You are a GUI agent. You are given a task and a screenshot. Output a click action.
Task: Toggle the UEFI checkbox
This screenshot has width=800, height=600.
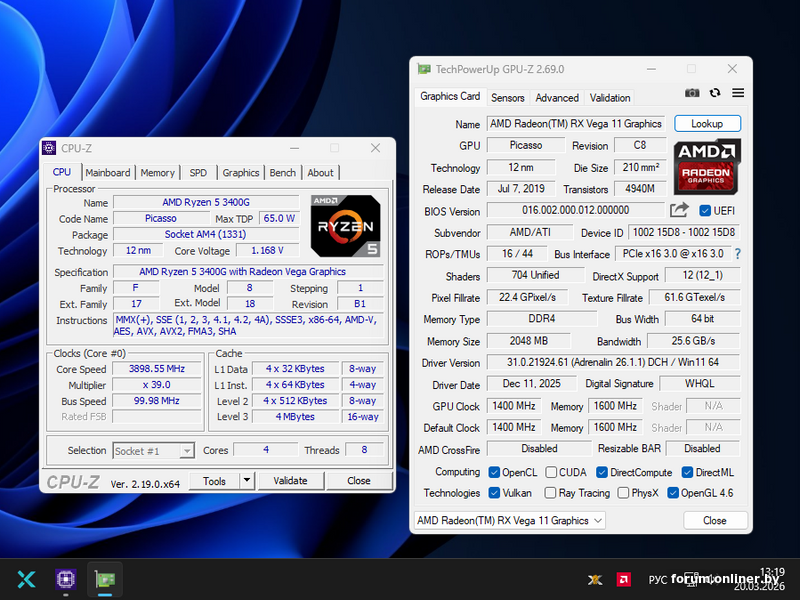(x=705, y=211)
